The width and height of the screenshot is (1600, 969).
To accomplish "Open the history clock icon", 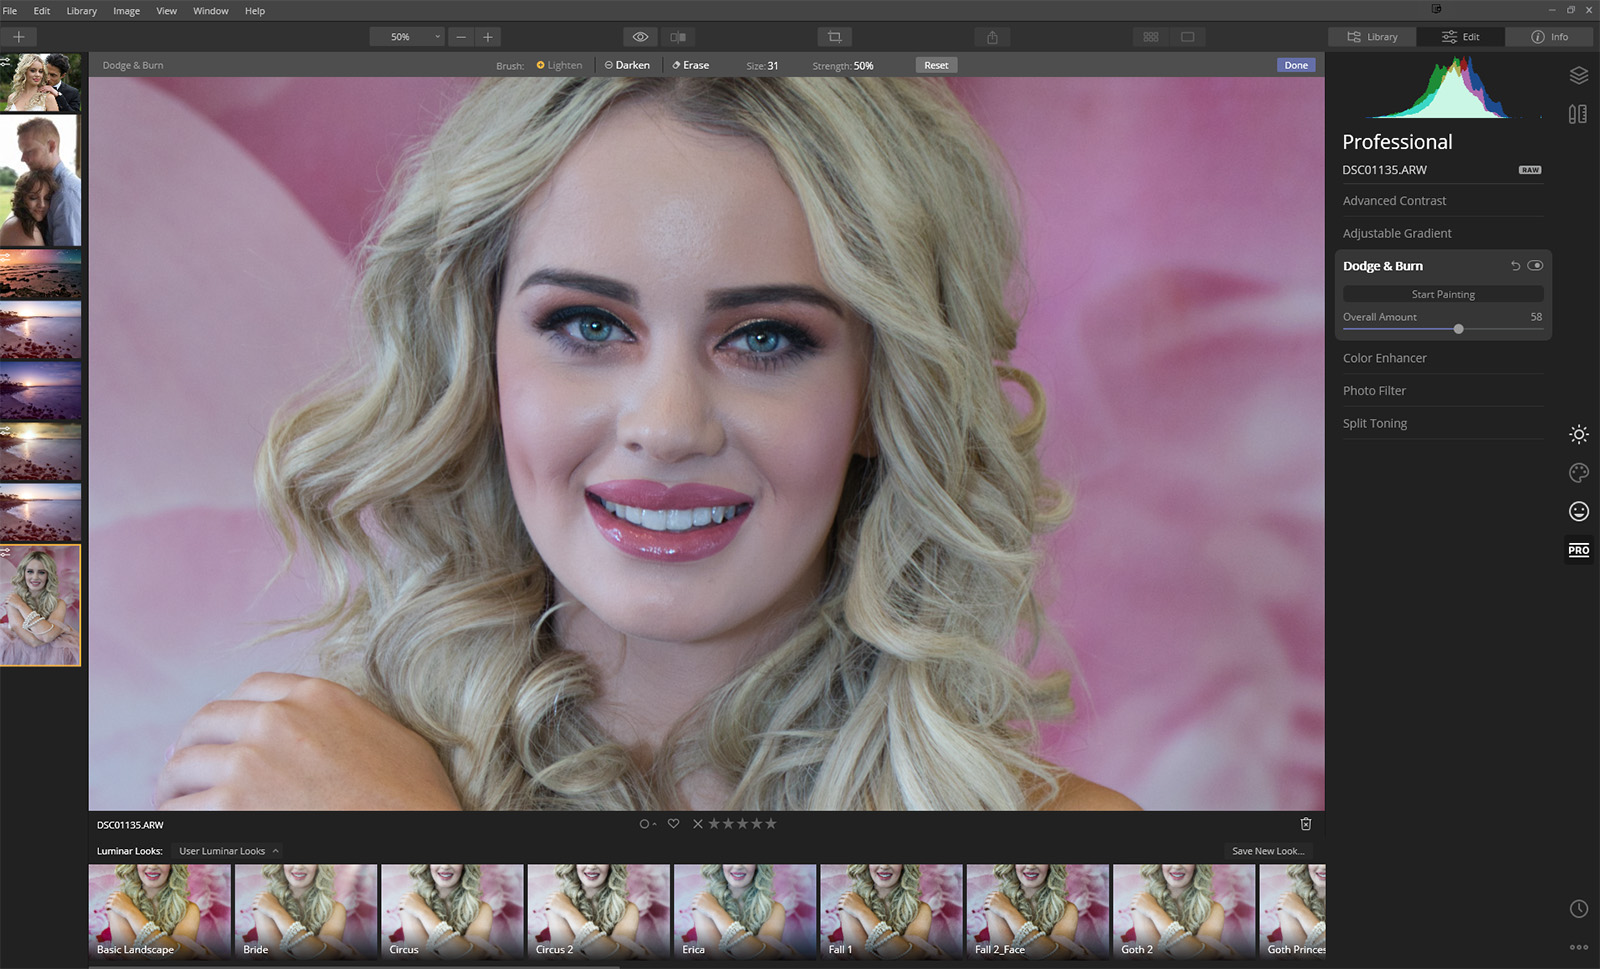I will point(1578,909).
